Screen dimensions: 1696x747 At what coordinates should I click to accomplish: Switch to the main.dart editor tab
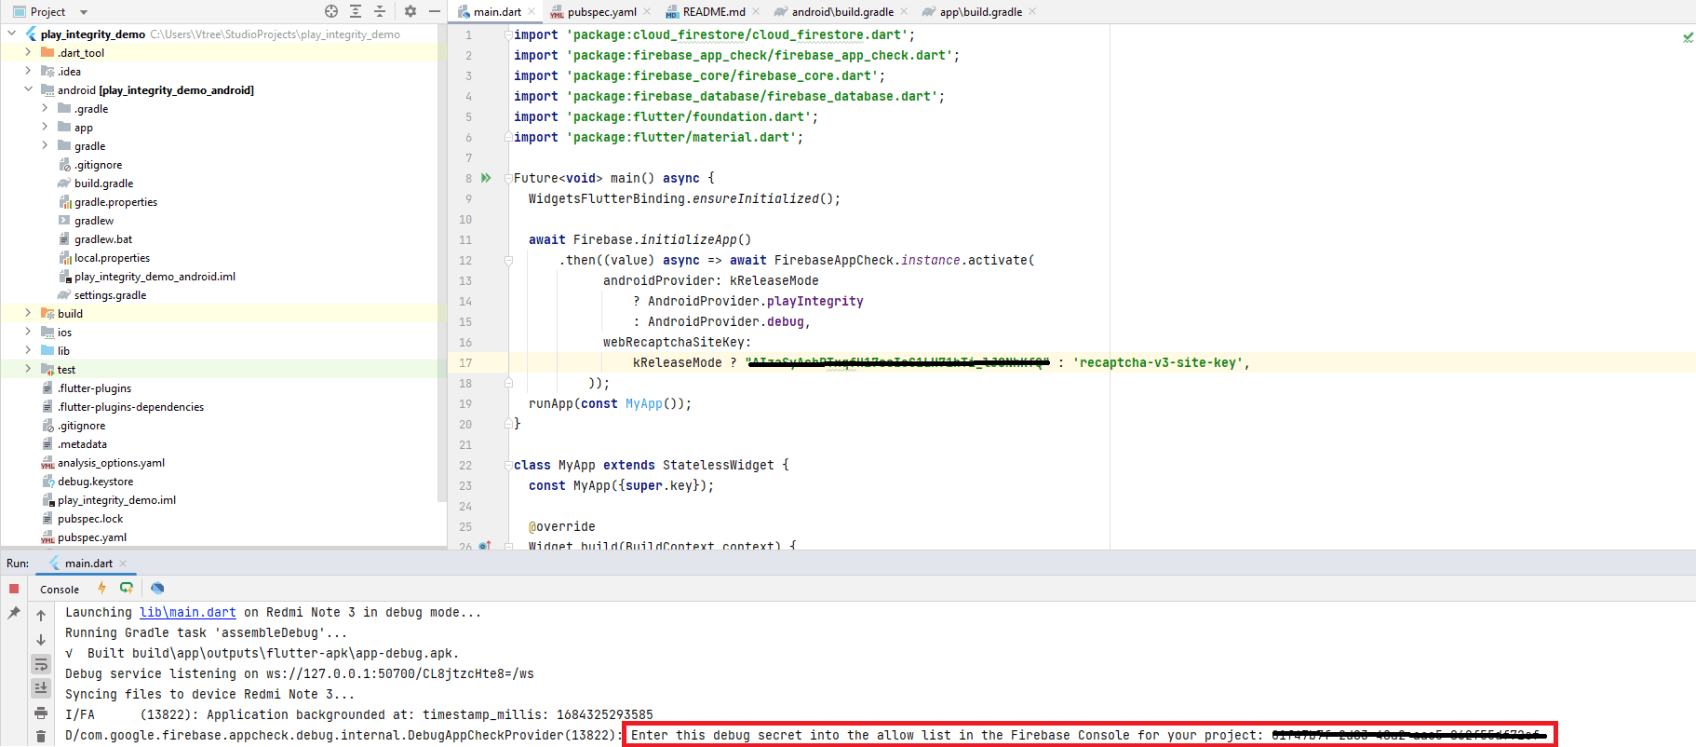point(497,12)
